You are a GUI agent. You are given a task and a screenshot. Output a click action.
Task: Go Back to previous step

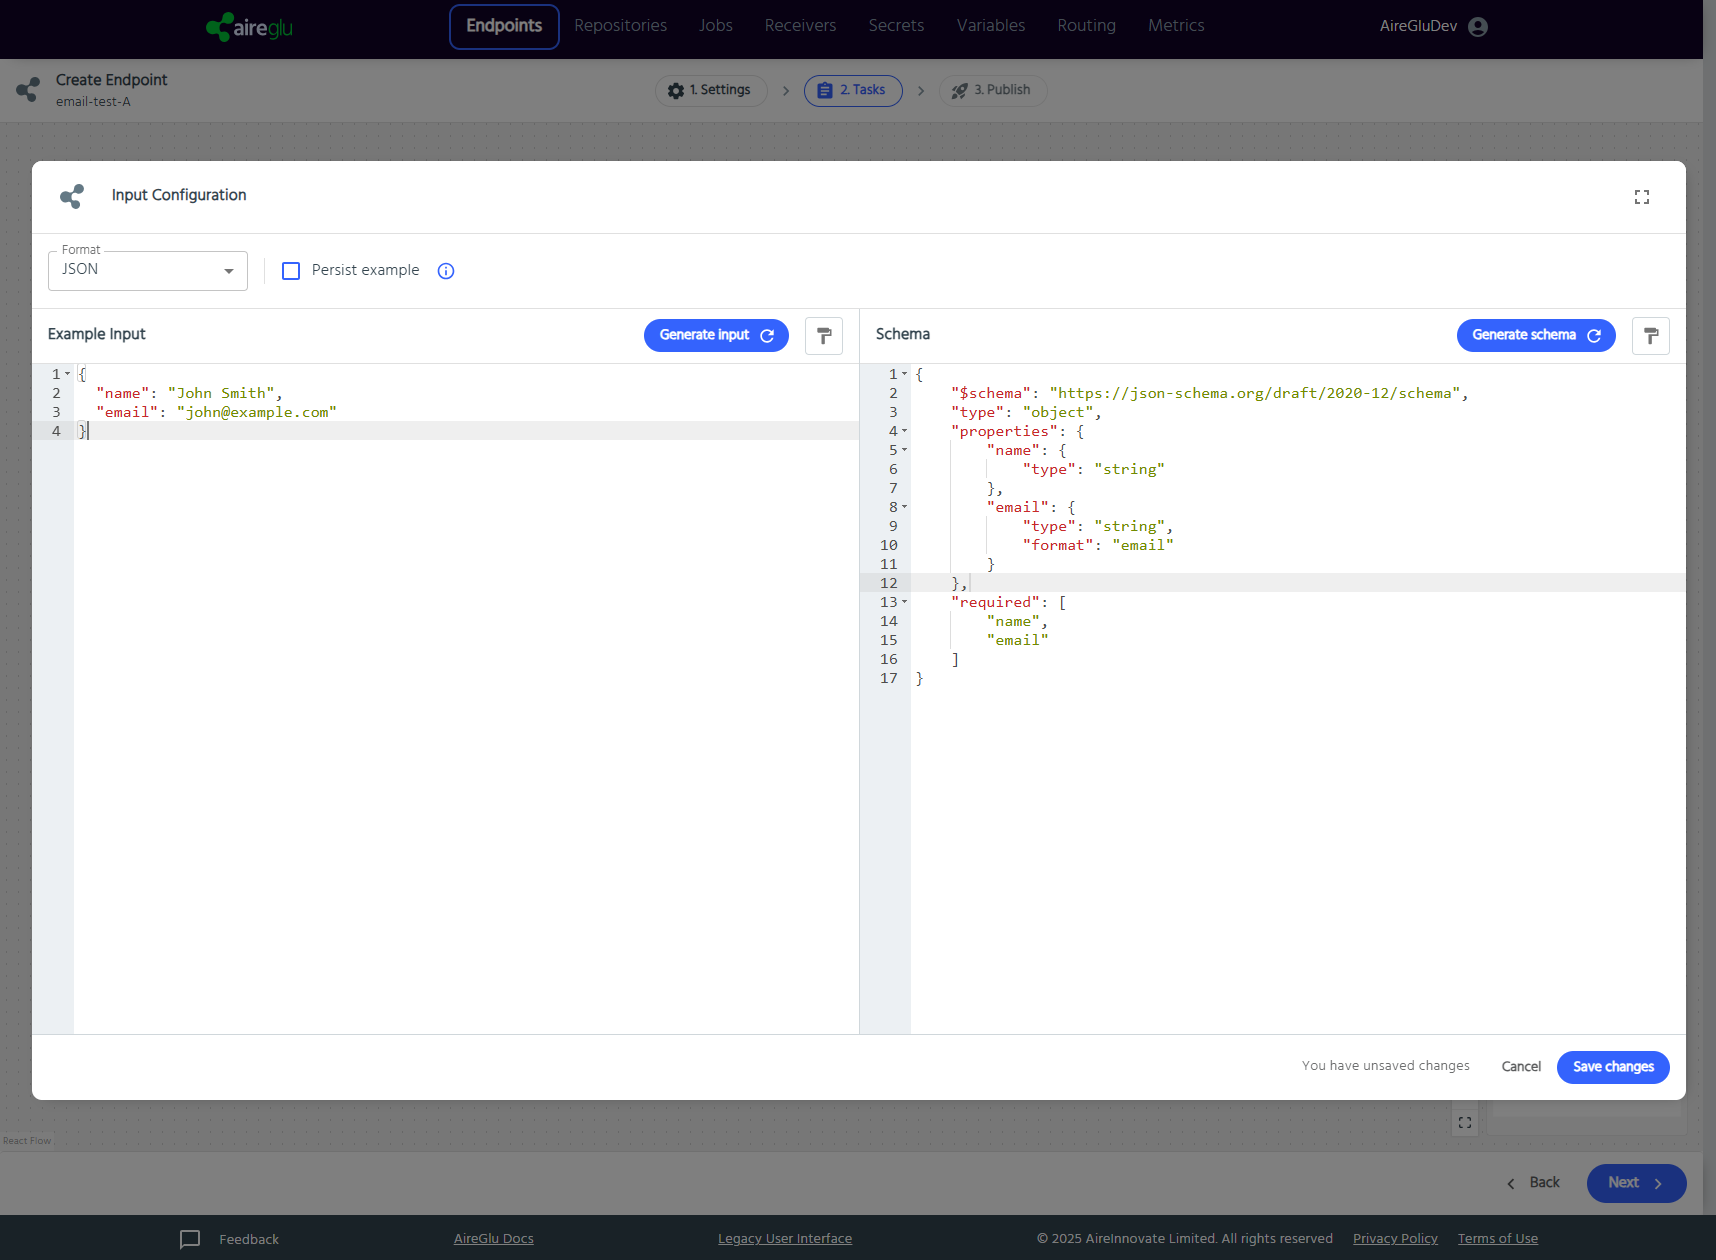[1534, 1183]
